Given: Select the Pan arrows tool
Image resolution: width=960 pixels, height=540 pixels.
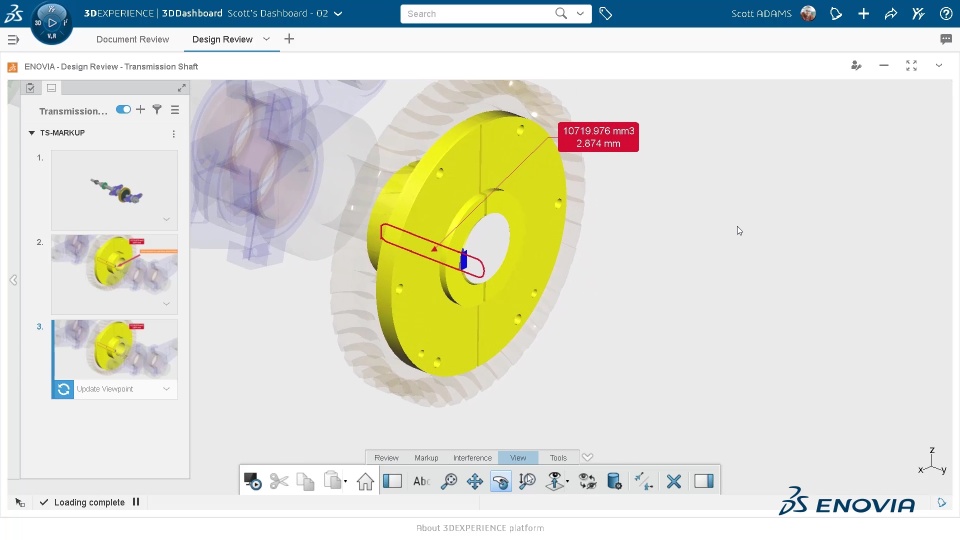Looking at the screenshot, I should point(474,481).
